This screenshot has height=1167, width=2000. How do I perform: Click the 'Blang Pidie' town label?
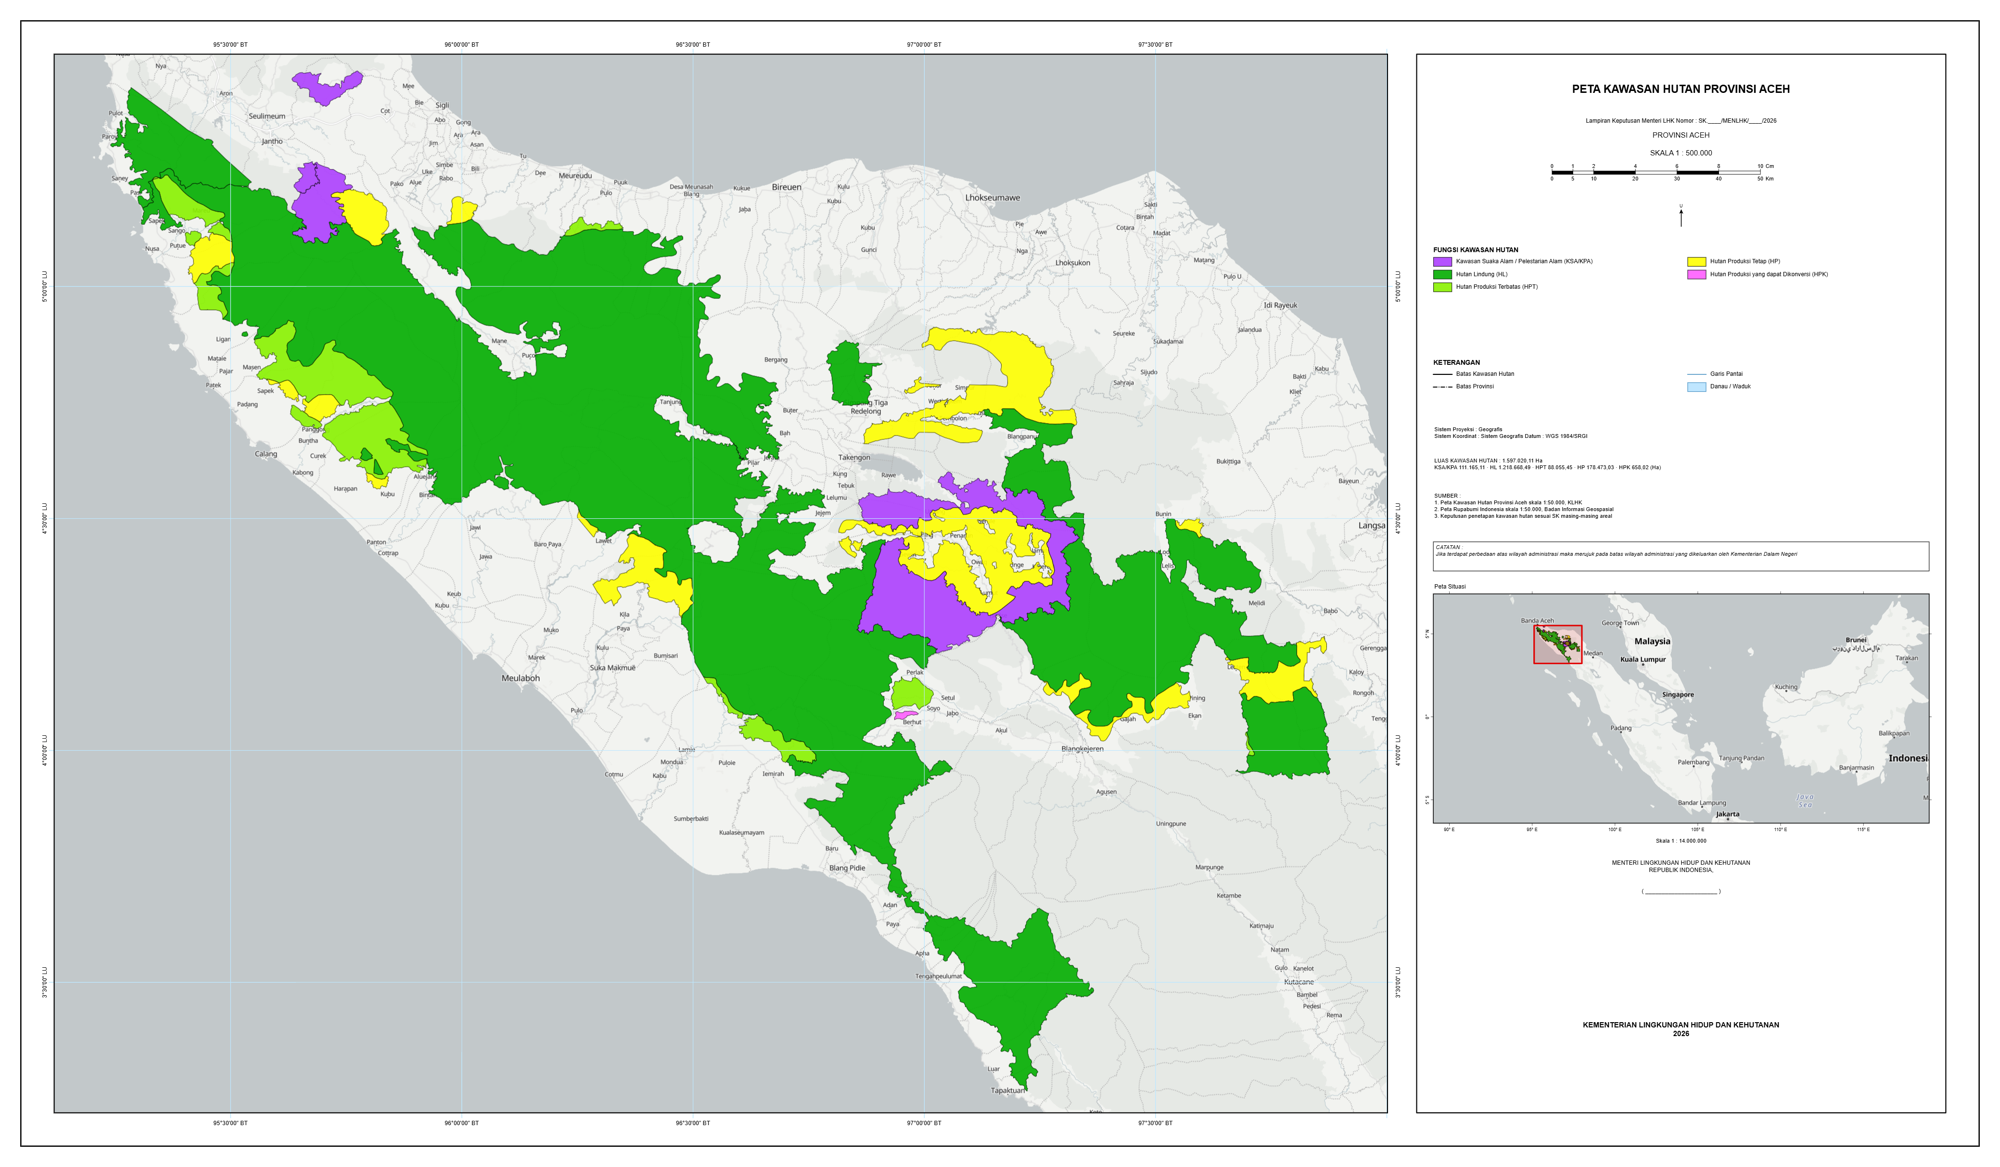click(x=847, y=868)
